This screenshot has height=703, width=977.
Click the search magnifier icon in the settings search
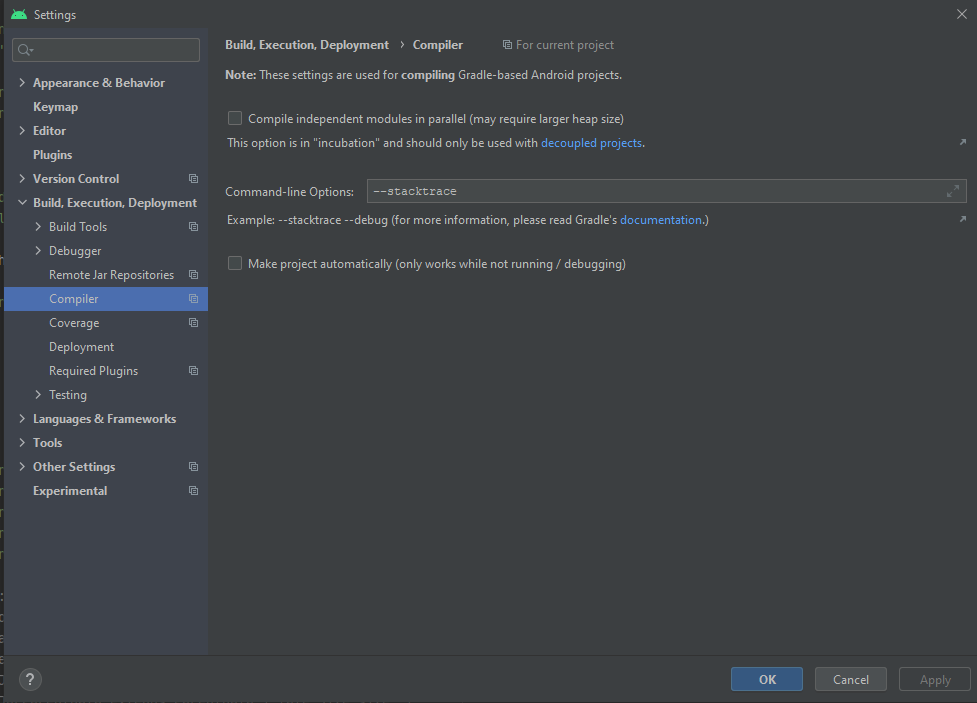pos(25,50)
